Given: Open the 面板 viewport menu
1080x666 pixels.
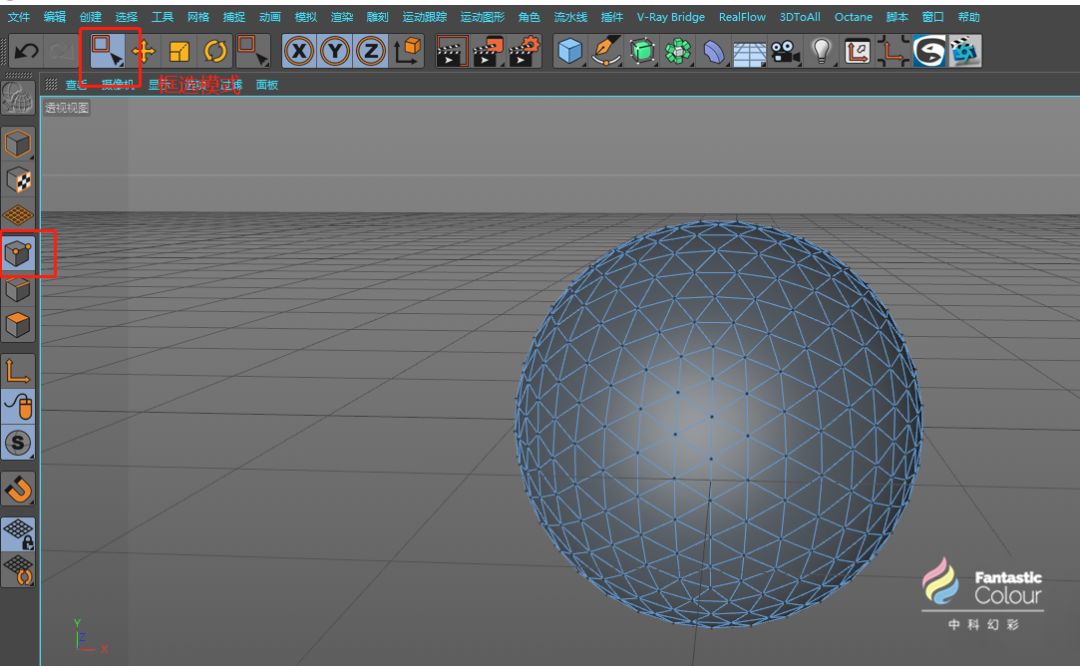Looking at the screenshot, I should pos(267,85).
